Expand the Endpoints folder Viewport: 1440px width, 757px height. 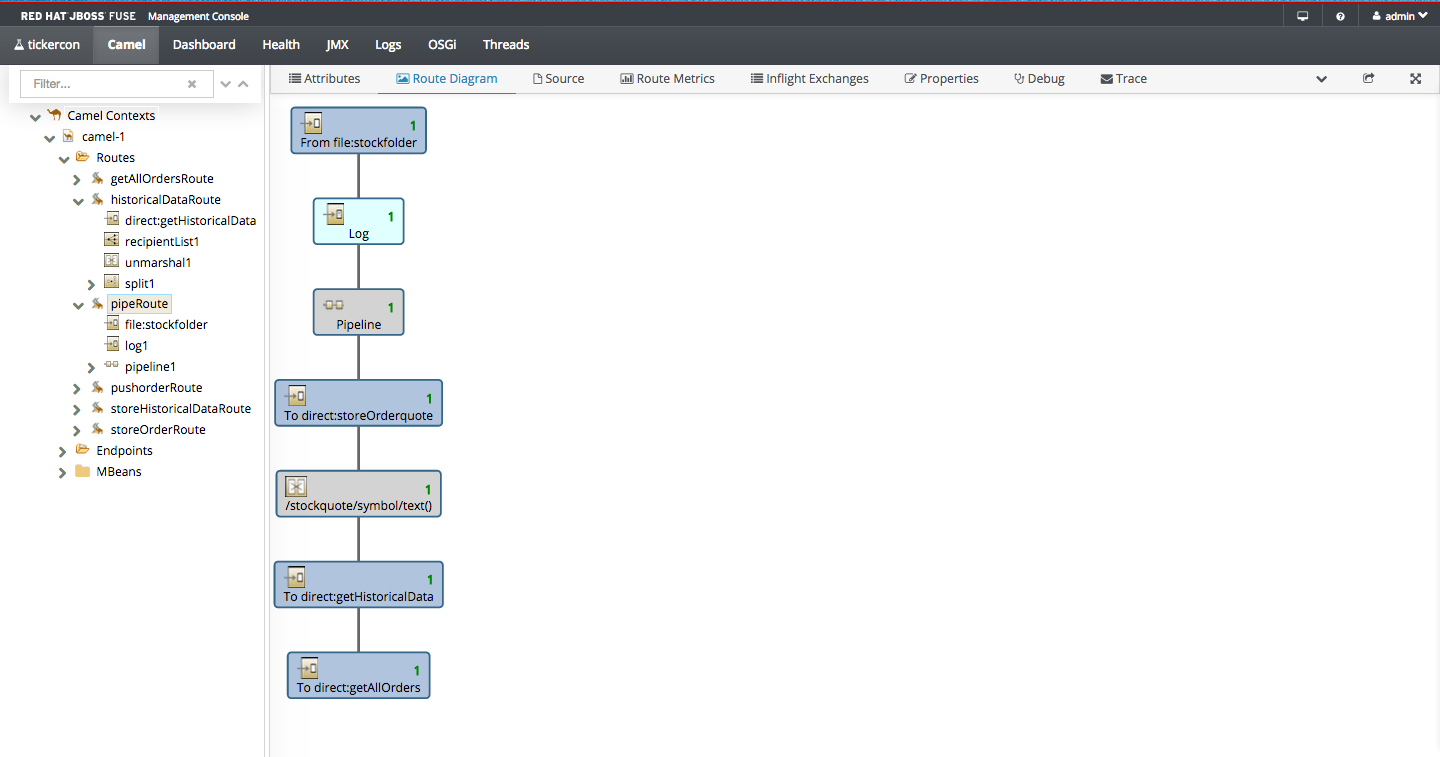click(x=63, y=451)
